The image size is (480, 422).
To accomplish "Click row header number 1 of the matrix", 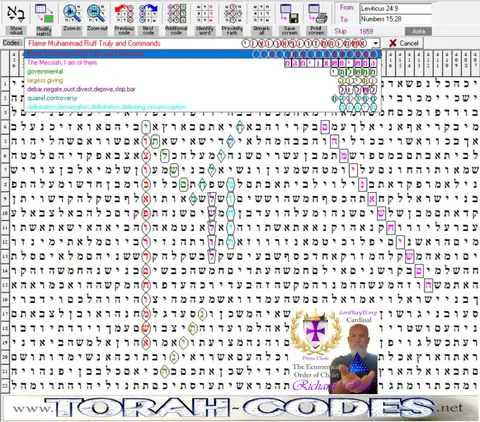I will pyautogui.click(x=5, y=84).
